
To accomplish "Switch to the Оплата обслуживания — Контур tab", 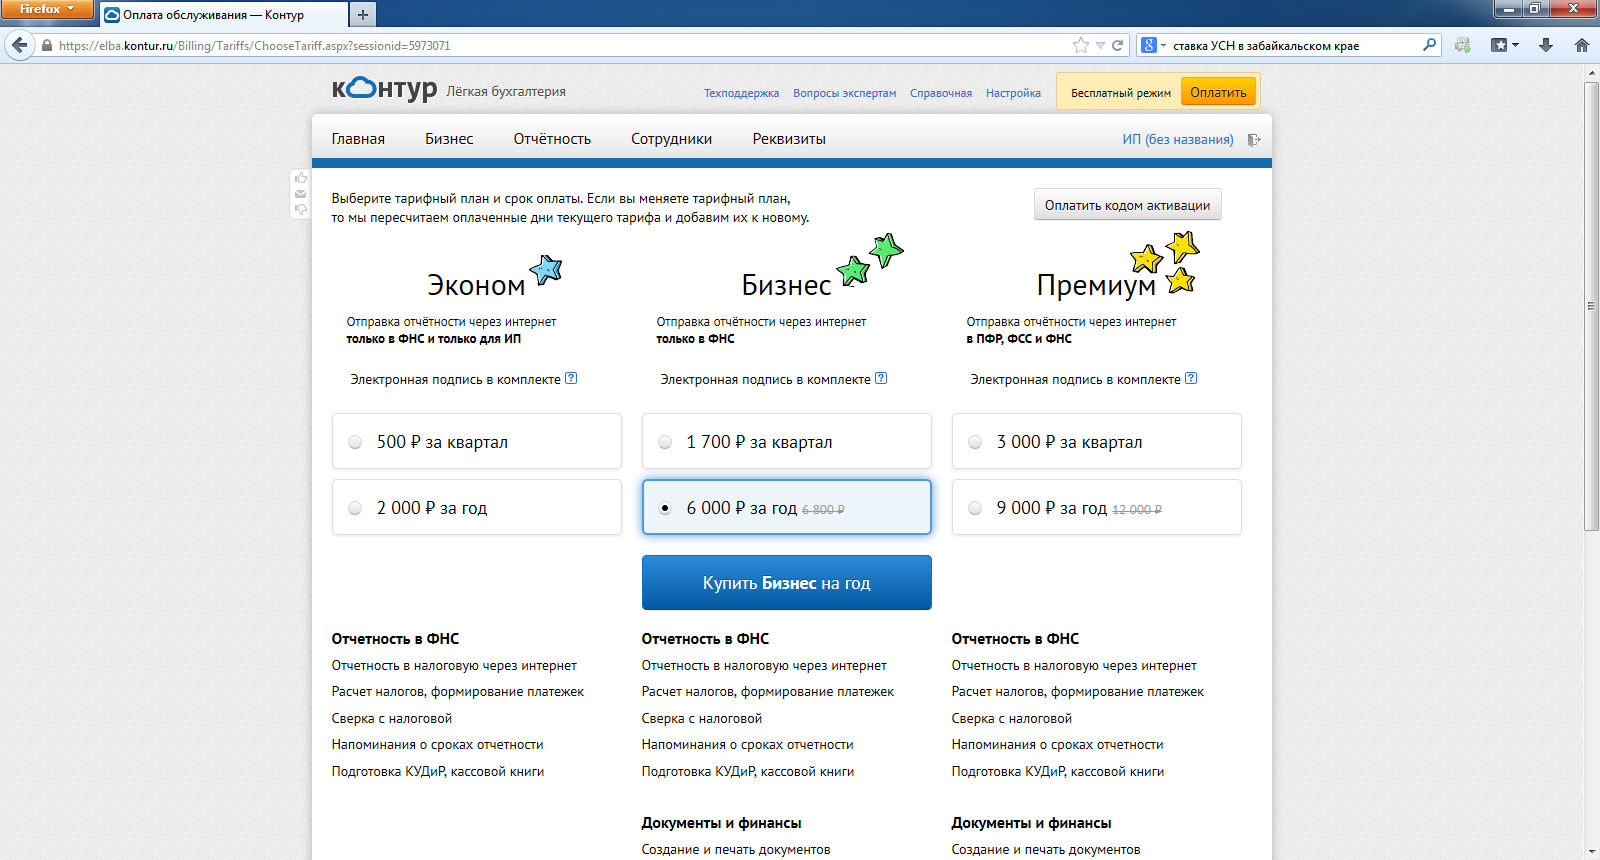I will [224, 15].
